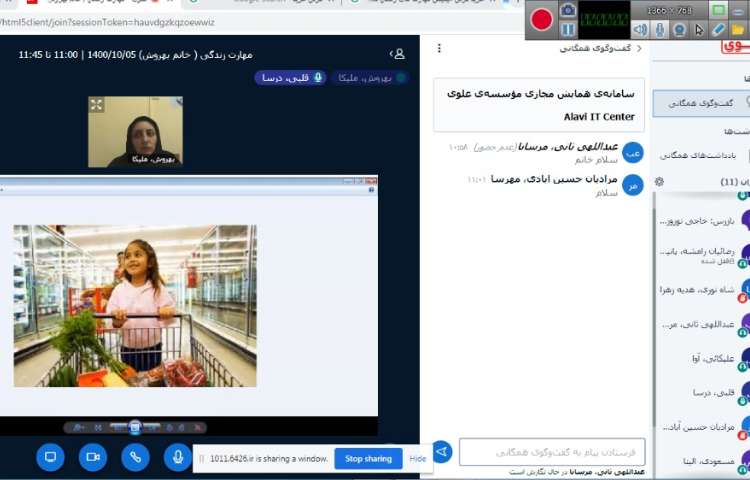Open the recorder's output folder
This screenshot has height=480, width=750.
738,30
